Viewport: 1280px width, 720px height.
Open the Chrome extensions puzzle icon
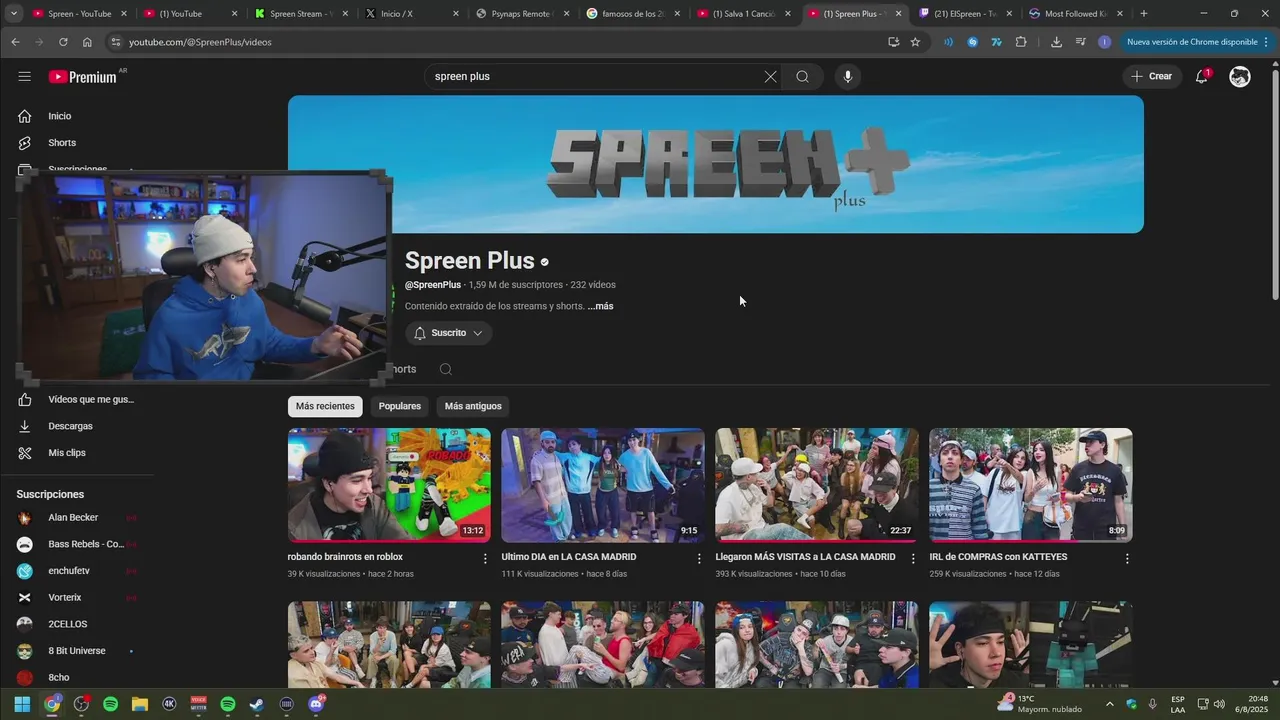(1021, 42)
